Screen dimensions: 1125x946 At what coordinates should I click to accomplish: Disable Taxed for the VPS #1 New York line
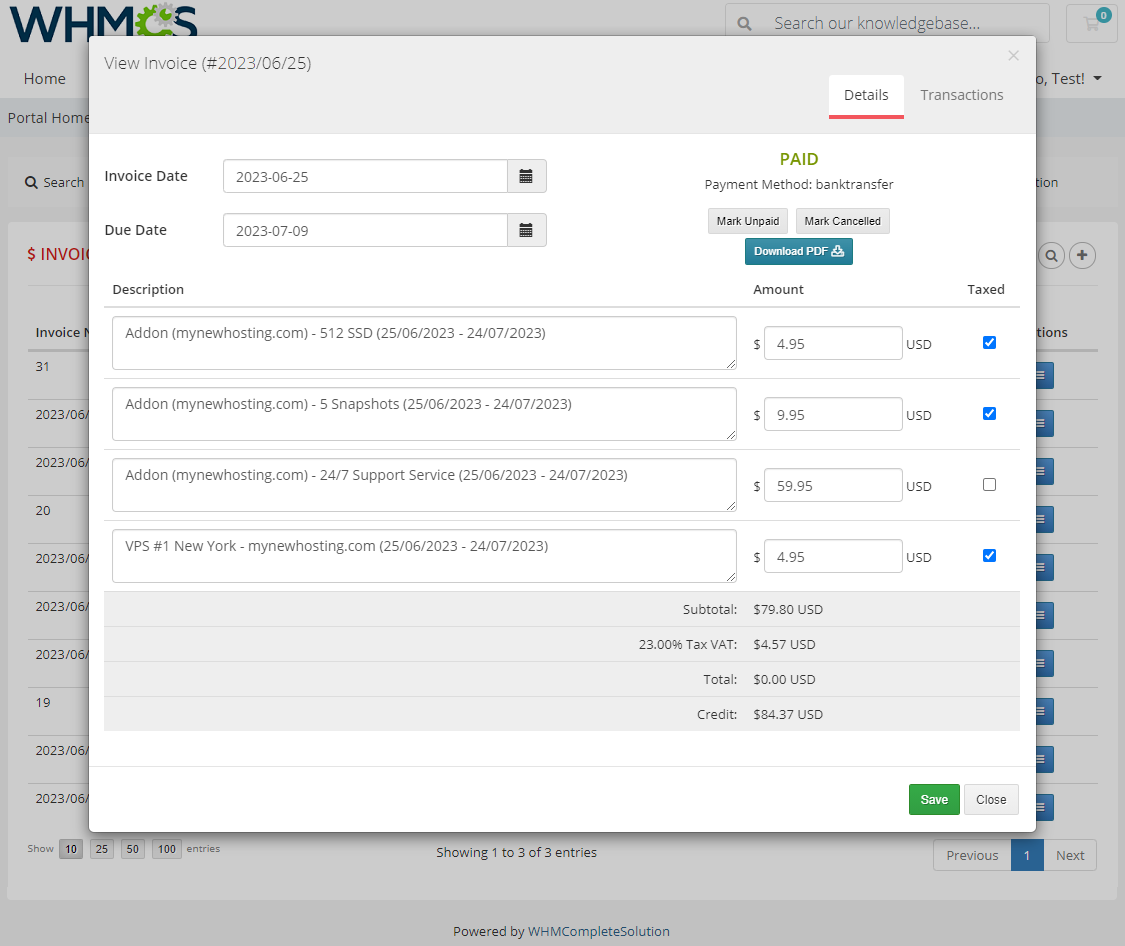989,555
